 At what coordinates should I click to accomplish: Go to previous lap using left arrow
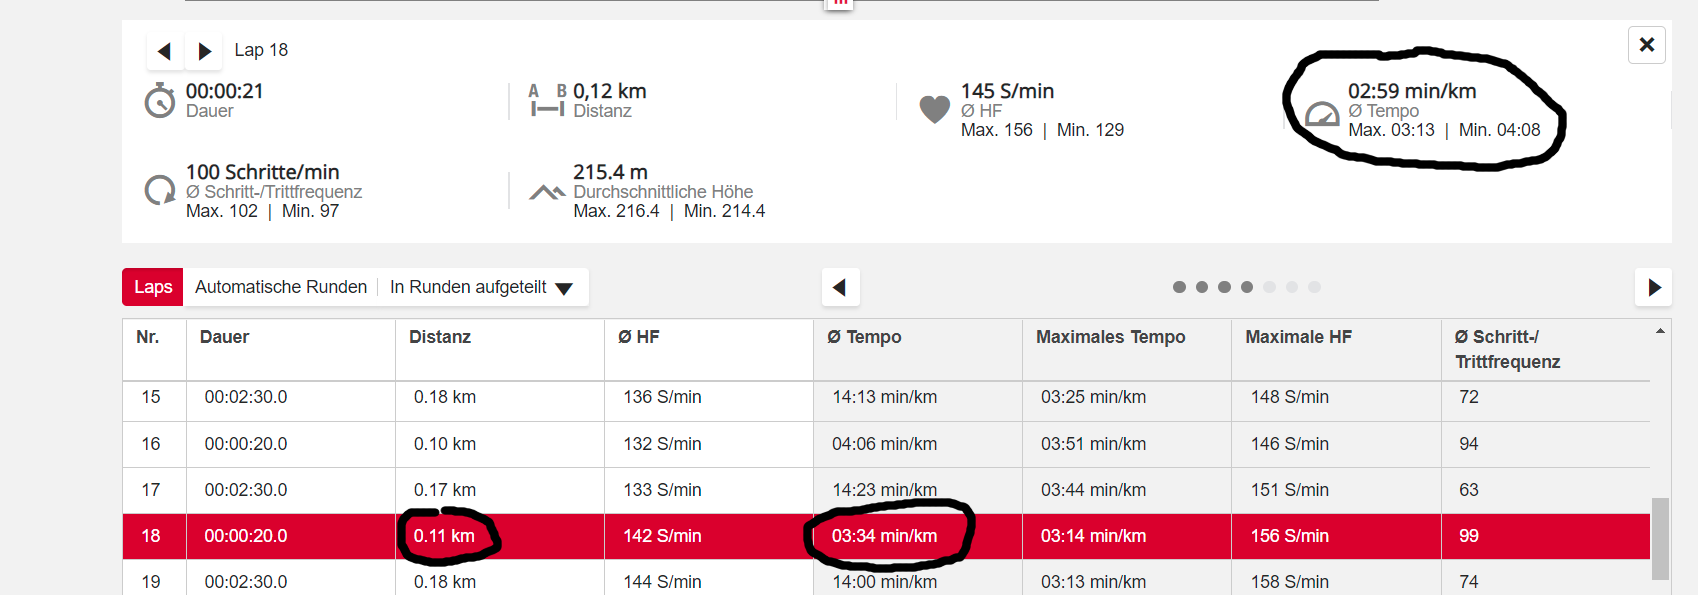point(164,51)
